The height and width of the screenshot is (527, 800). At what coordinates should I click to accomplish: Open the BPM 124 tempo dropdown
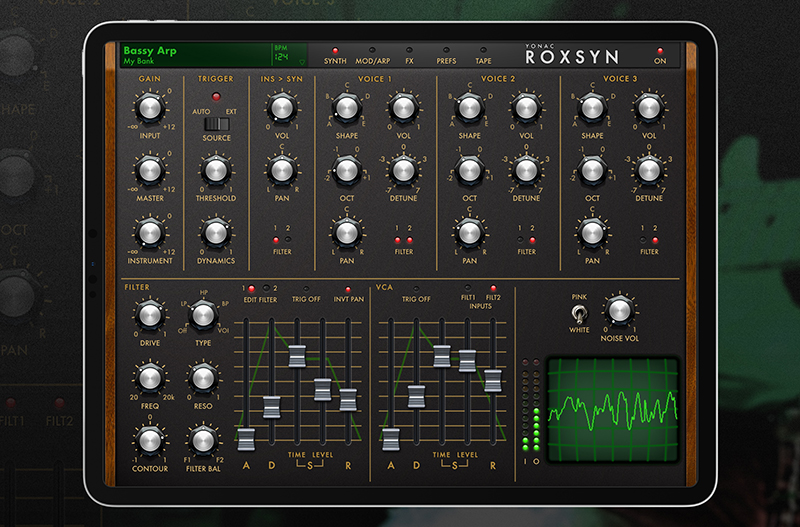[x=290, y=55]
